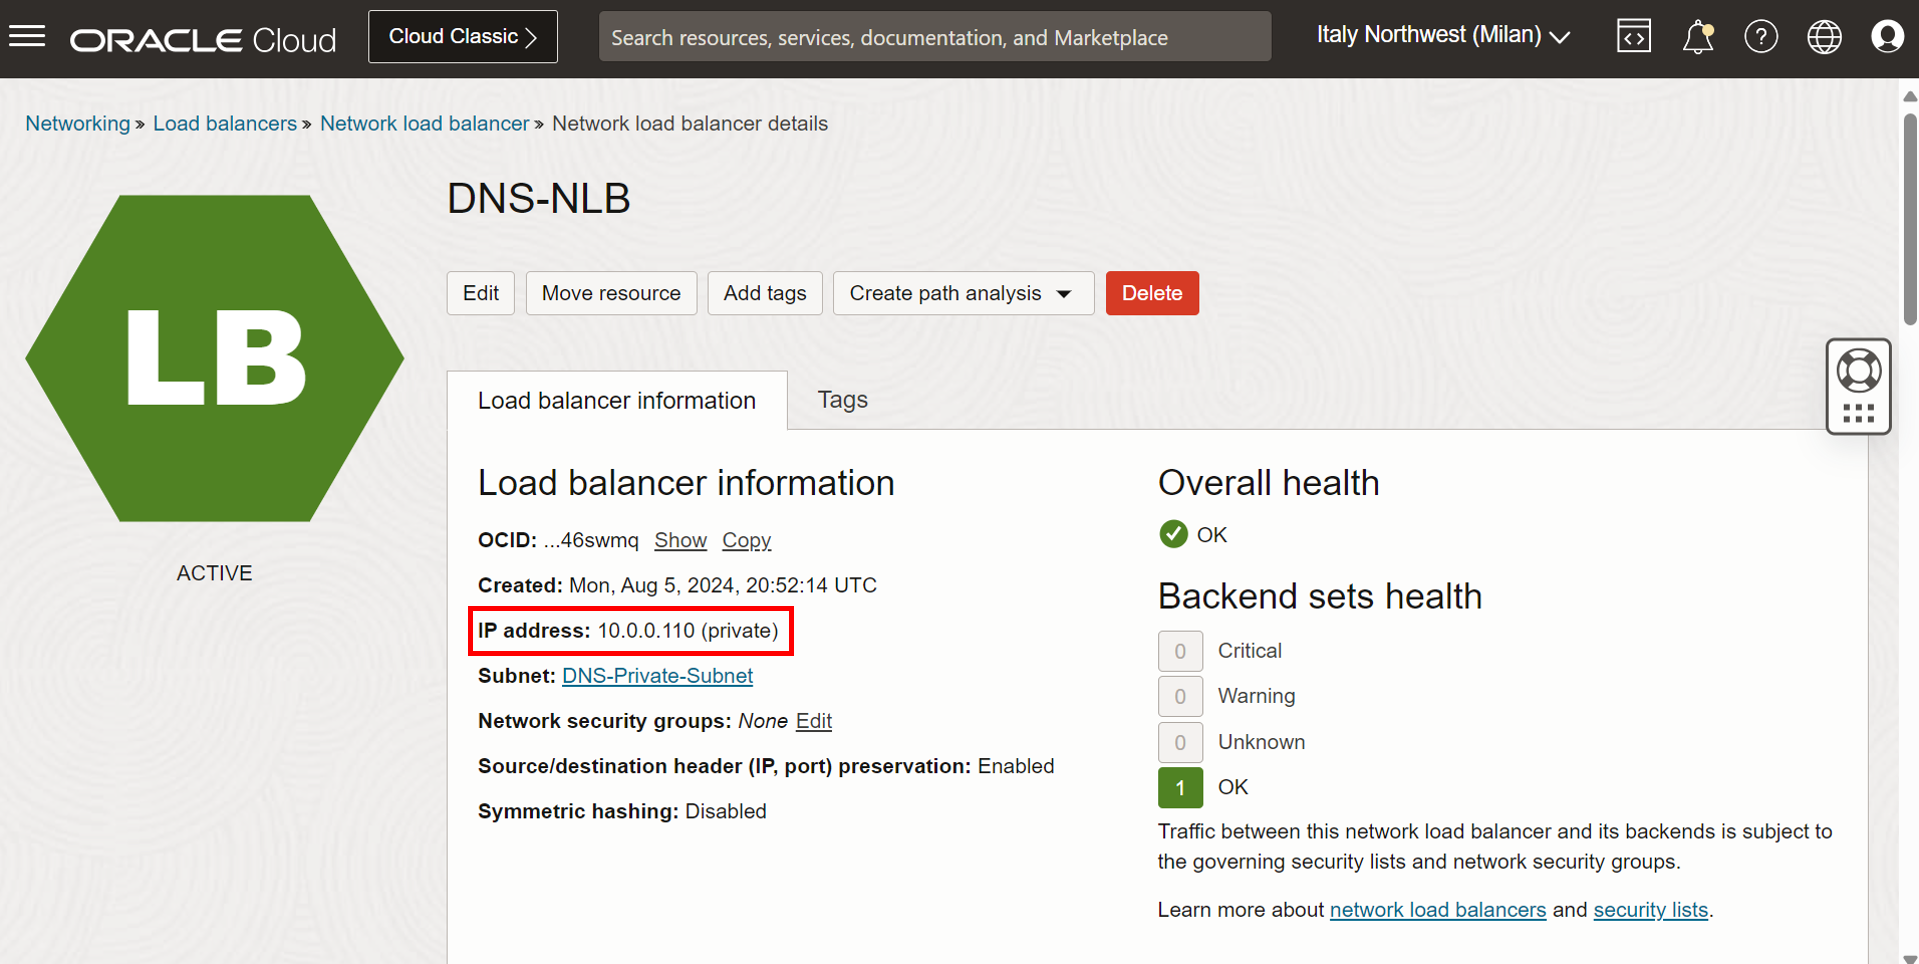Open the user profile avatar
This screenshot has width=1919, height=964.
[x=1887, y=37]
